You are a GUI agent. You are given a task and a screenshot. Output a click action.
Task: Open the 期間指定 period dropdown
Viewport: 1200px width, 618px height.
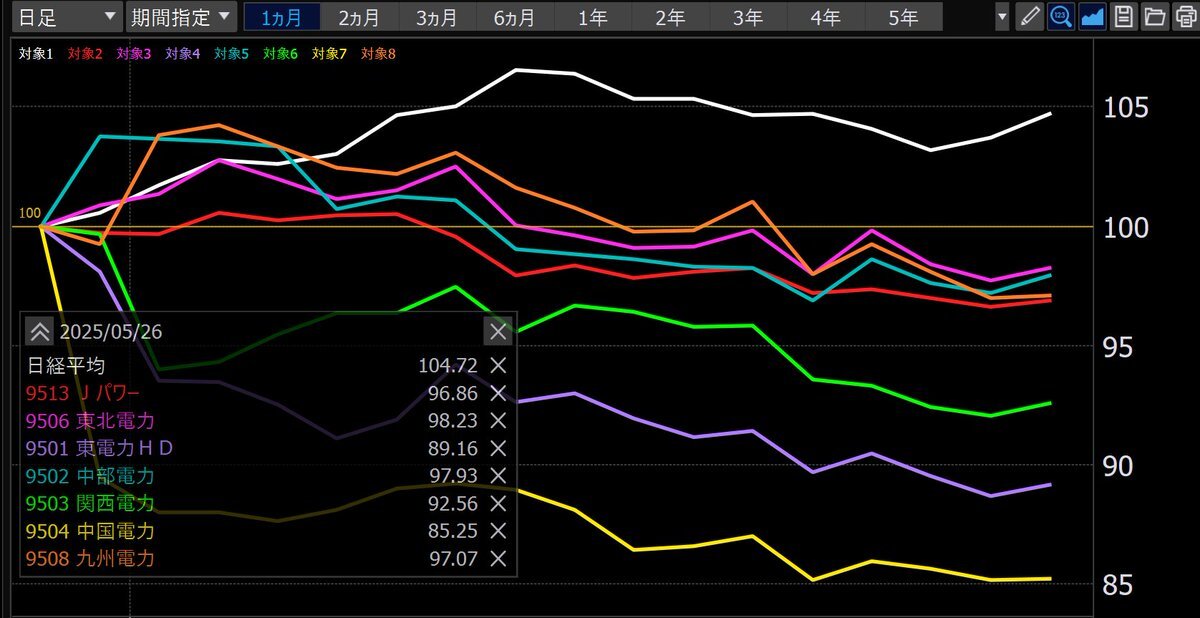click(x=181, y=17)
